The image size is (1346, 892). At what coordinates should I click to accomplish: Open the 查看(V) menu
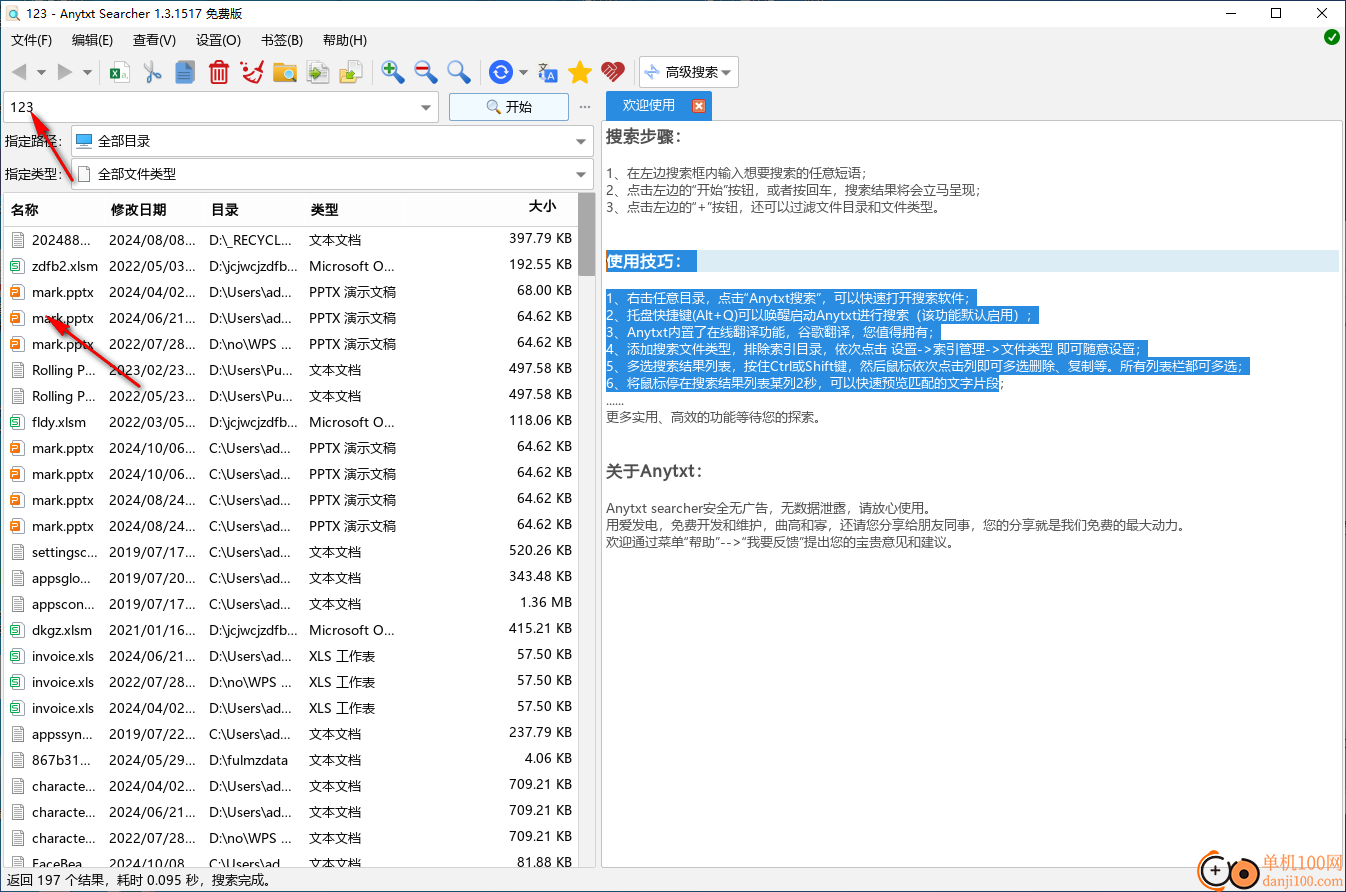click(x=155, y=40)
